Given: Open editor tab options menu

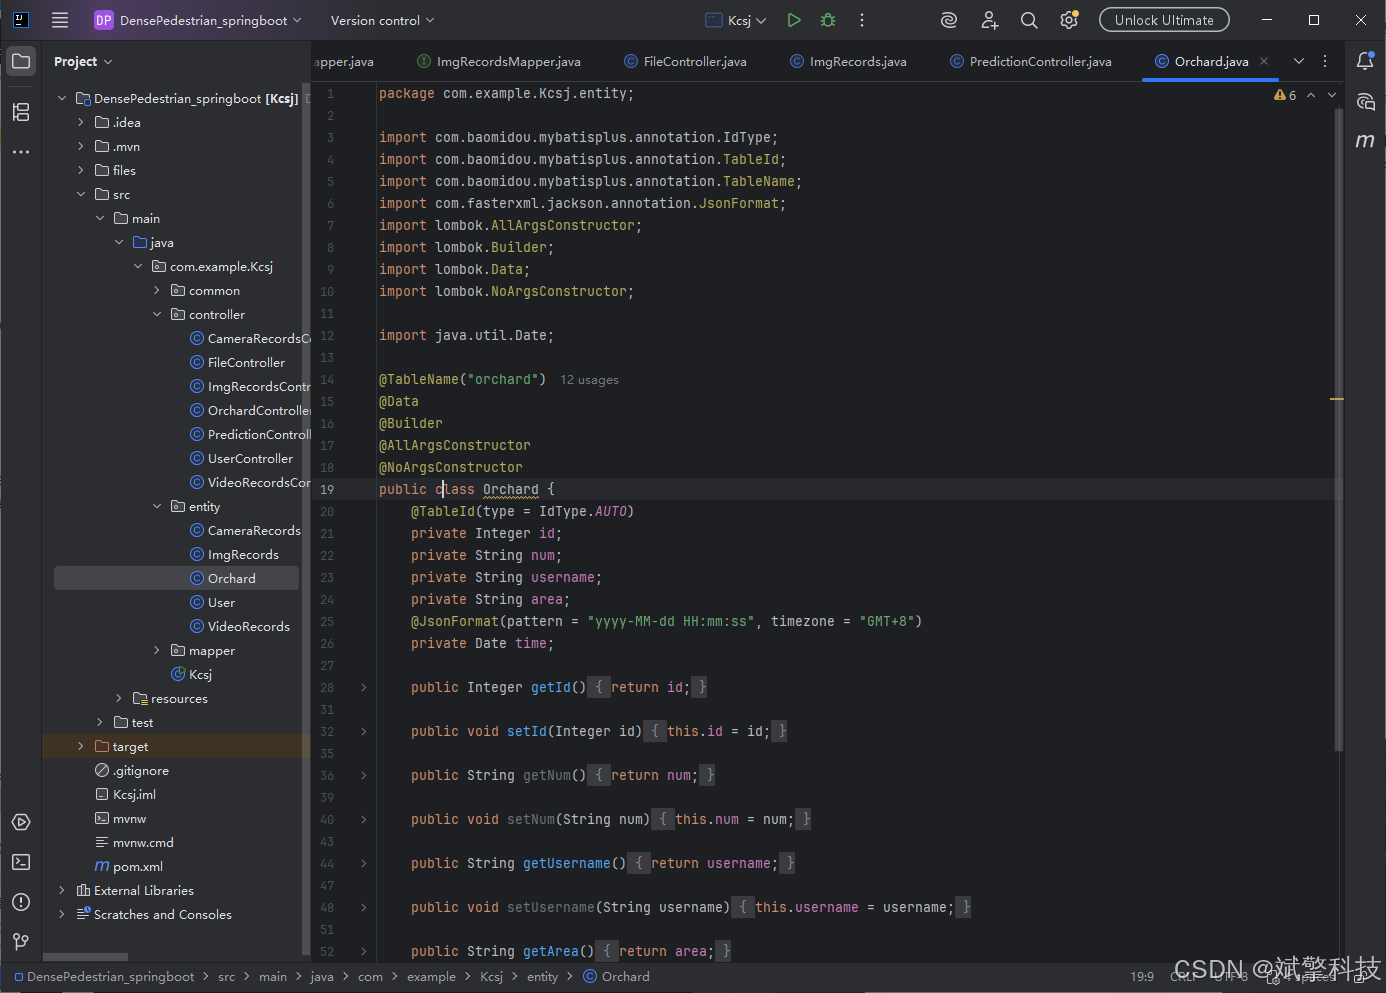Looking at the screenshot, I should pos(1325,61).
